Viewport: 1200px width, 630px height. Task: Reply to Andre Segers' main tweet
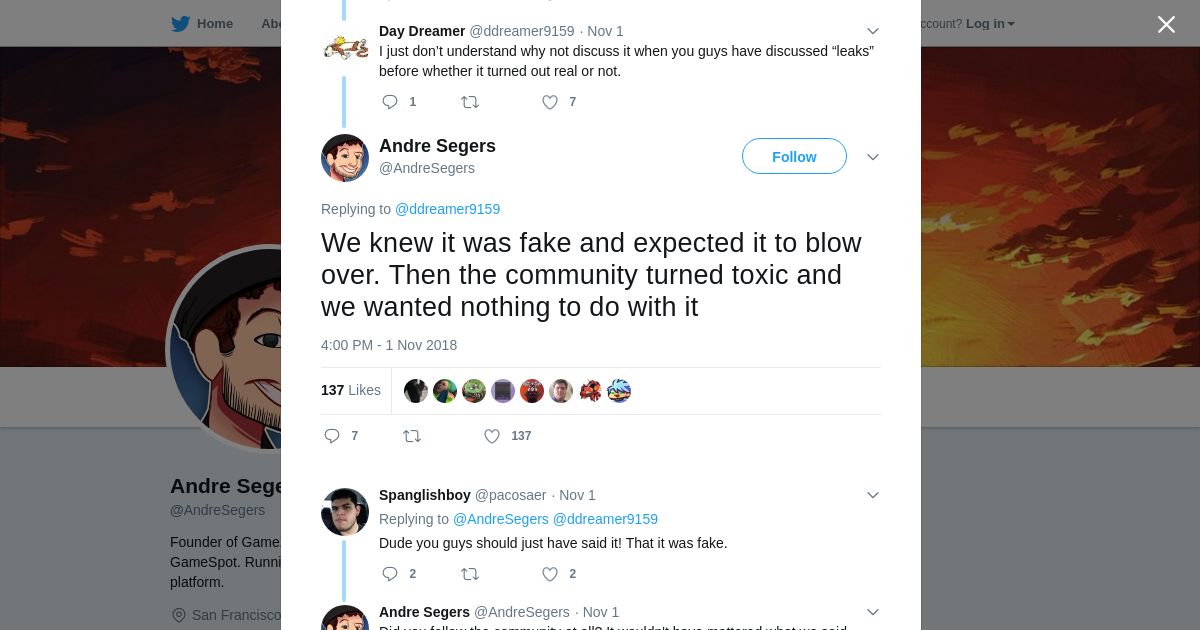pyautogui.click(x=332, y=436)
